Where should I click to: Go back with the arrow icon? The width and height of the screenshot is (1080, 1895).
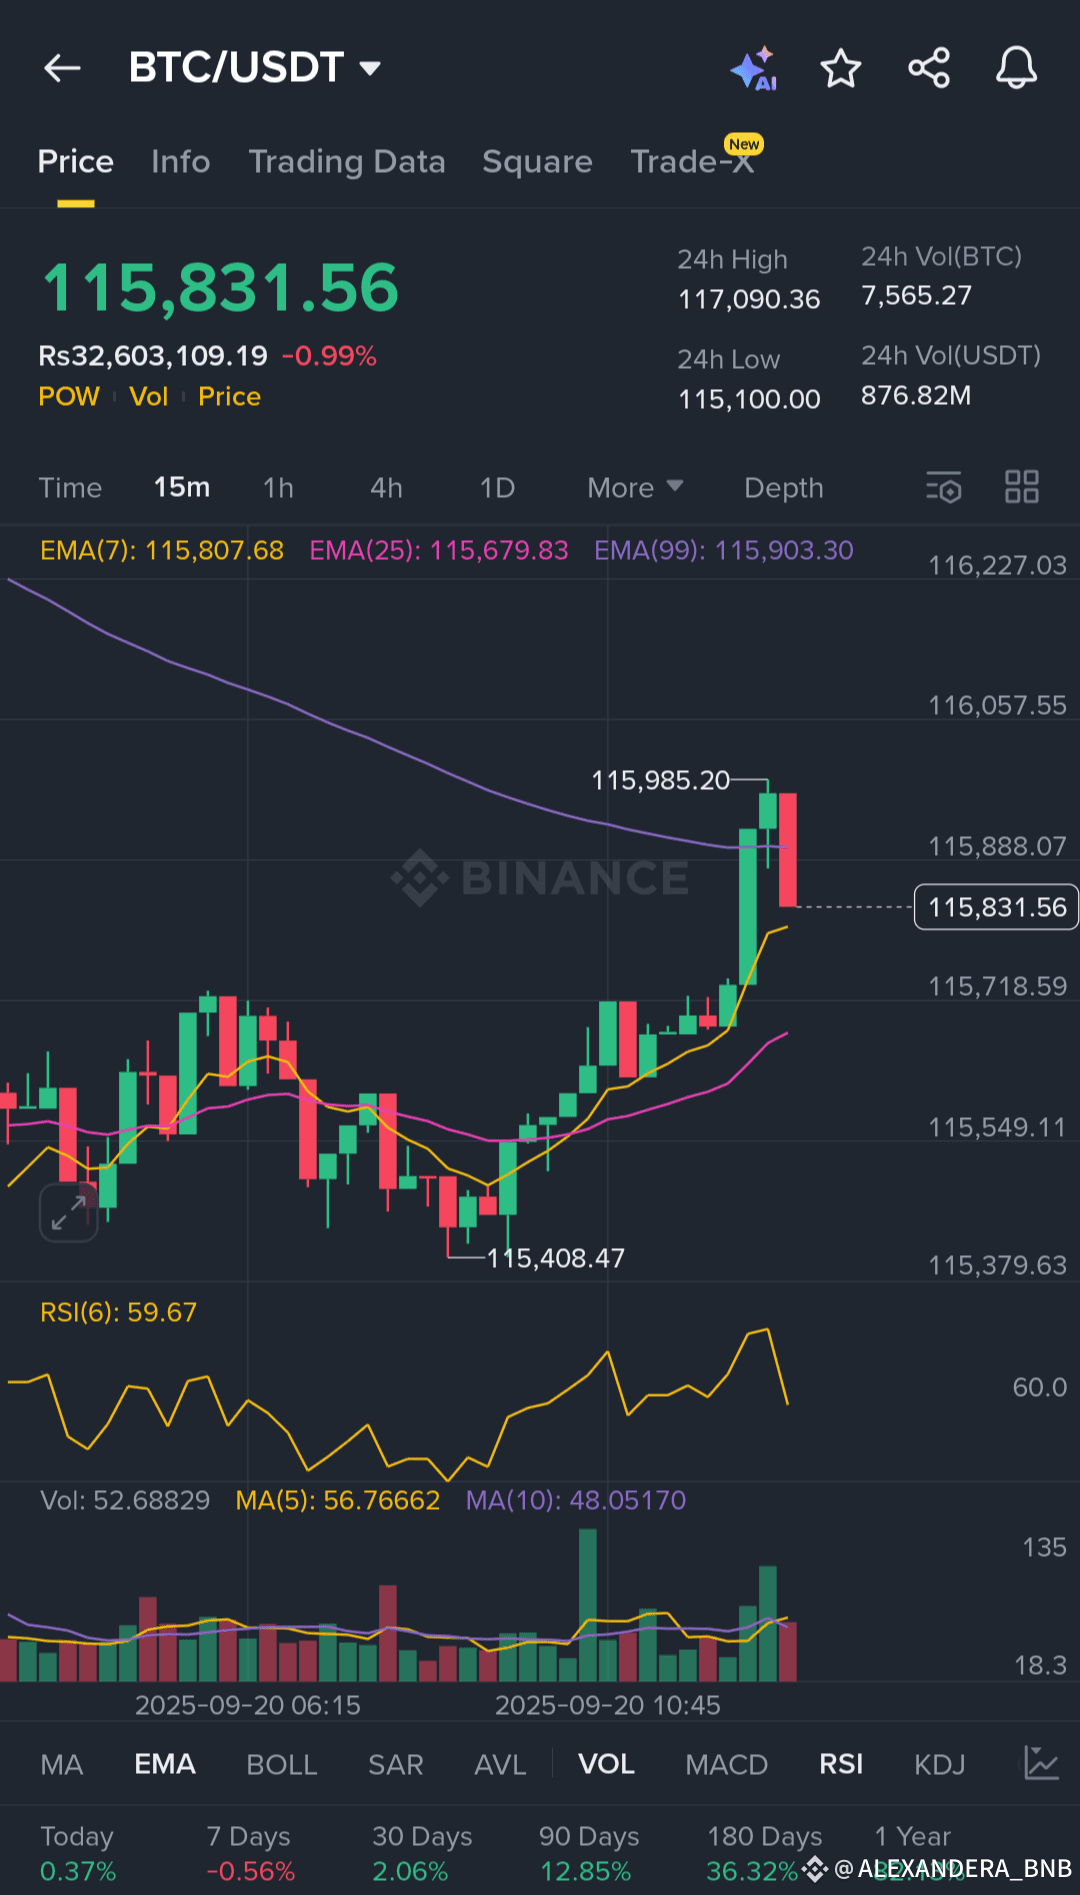tap(62, 68)
